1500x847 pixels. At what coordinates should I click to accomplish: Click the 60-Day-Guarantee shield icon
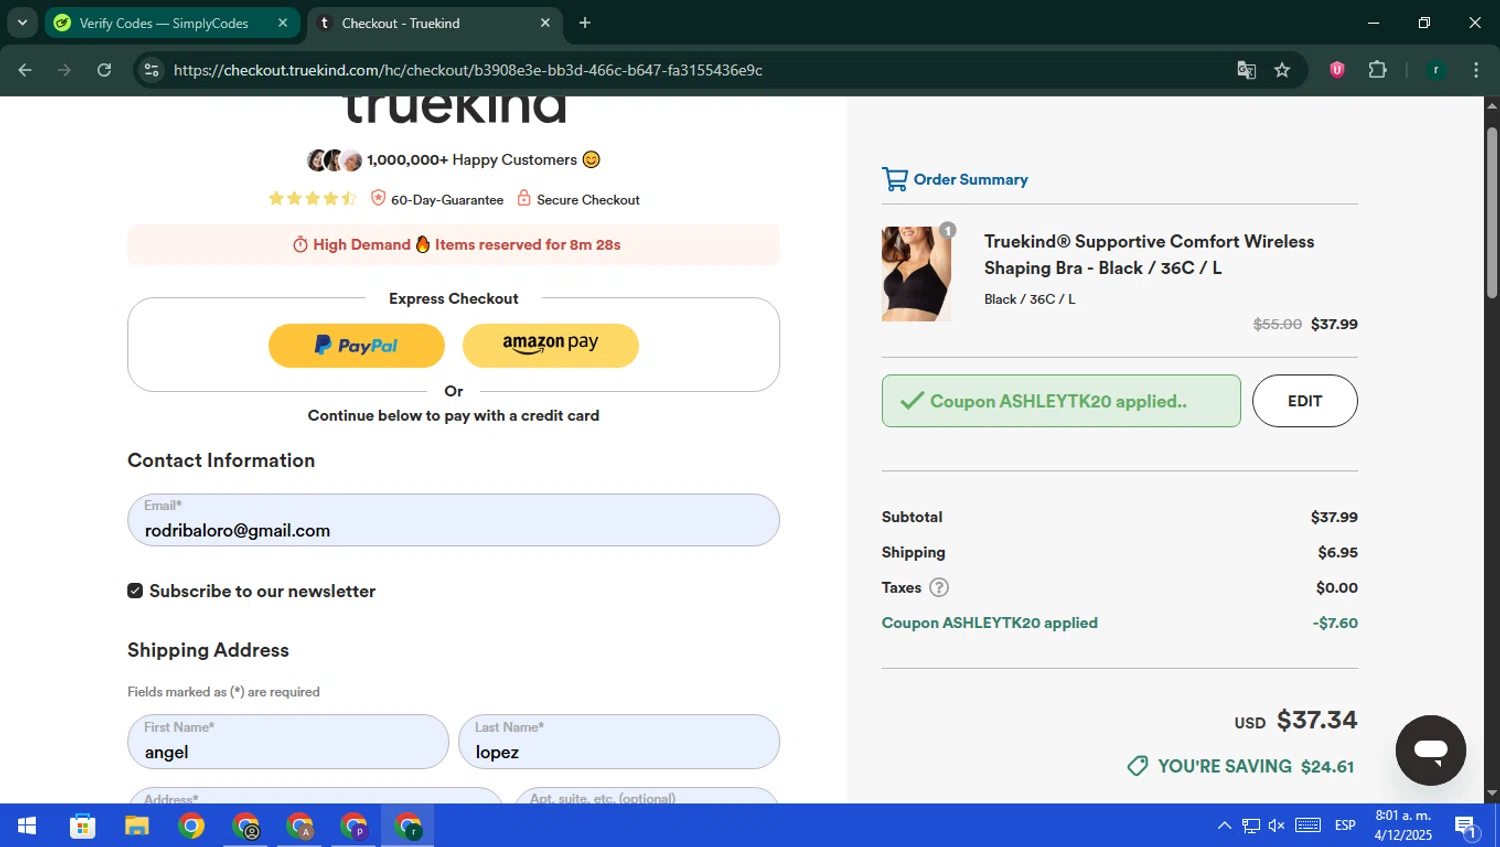point(378,198)
